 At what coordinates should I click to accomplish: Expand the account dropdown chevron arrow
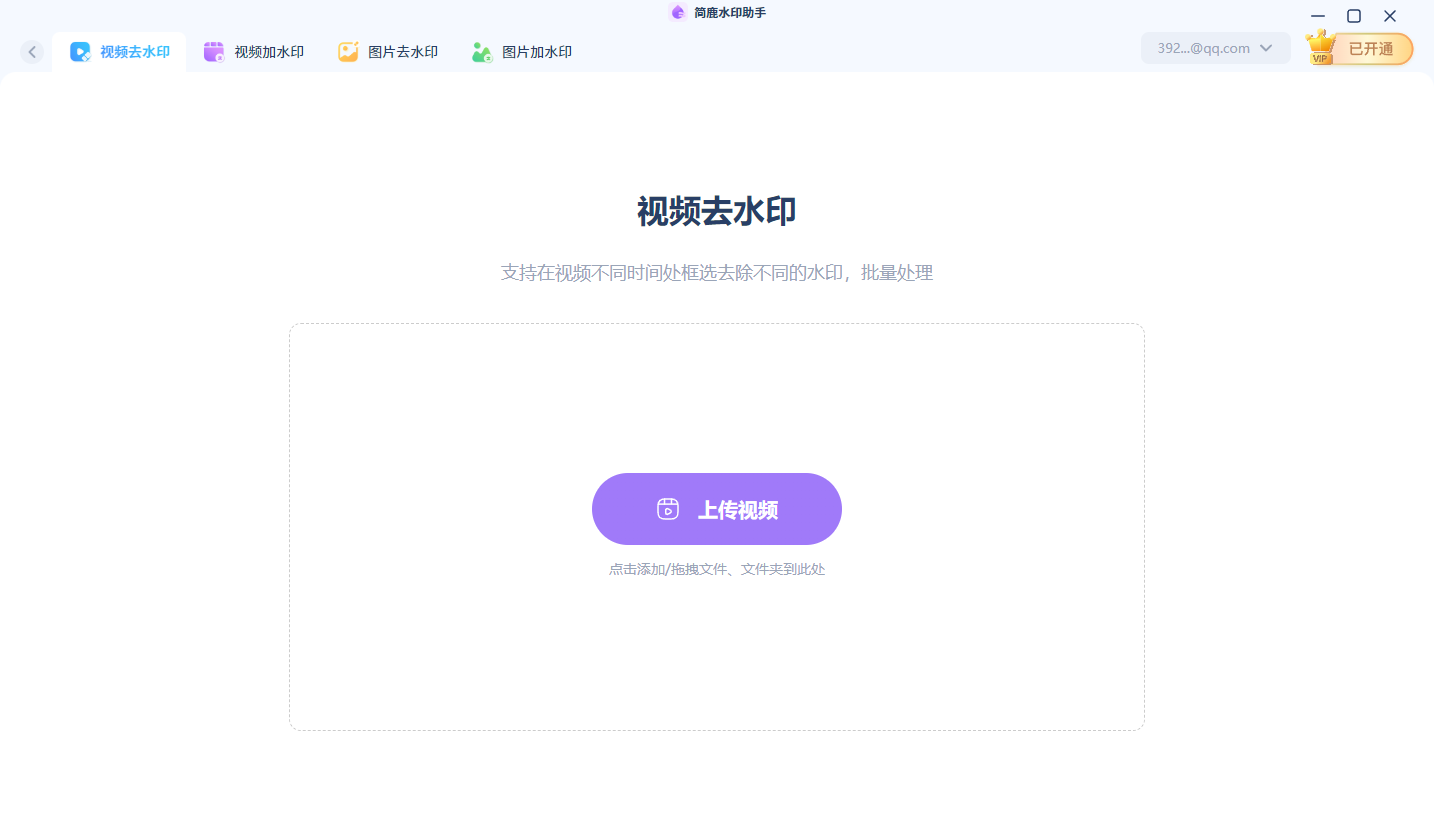tap(1266, 48)
